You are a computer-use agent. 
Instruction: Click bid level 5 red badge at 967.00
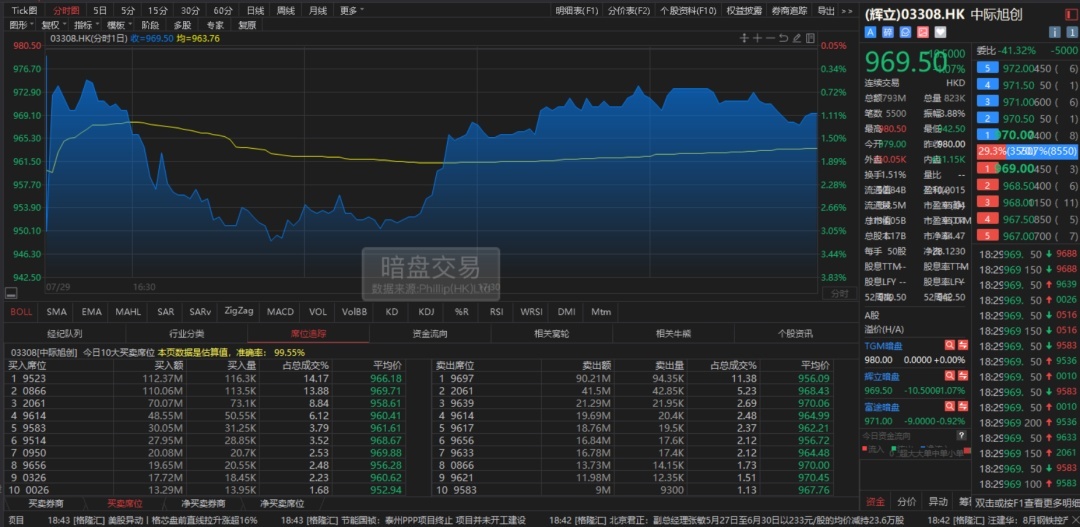point(988,236)
